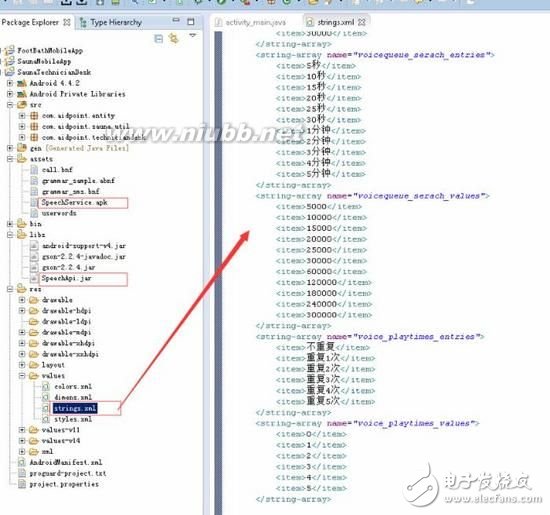Viewport: 550px width, 515px height.
Task: Select SpeechService.apk in assets
Action: [74, 202]
